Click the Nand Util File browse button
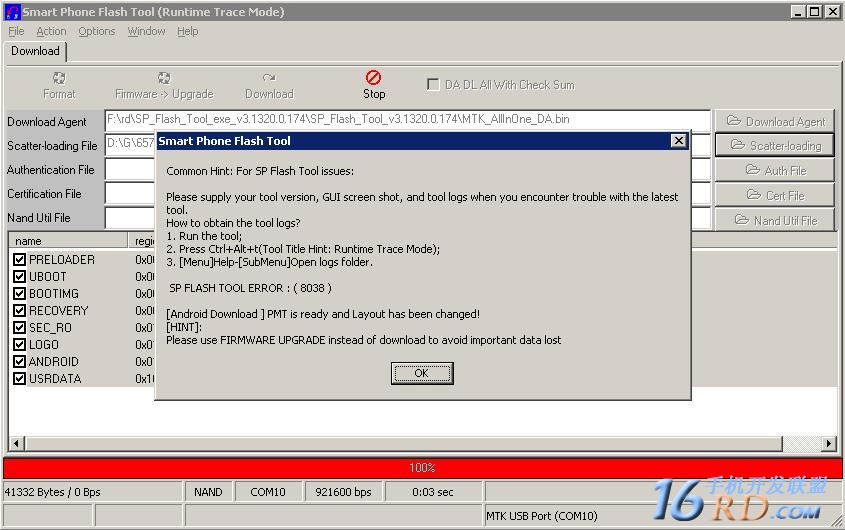This screenshot has width=845, height=530. (774, 220)
